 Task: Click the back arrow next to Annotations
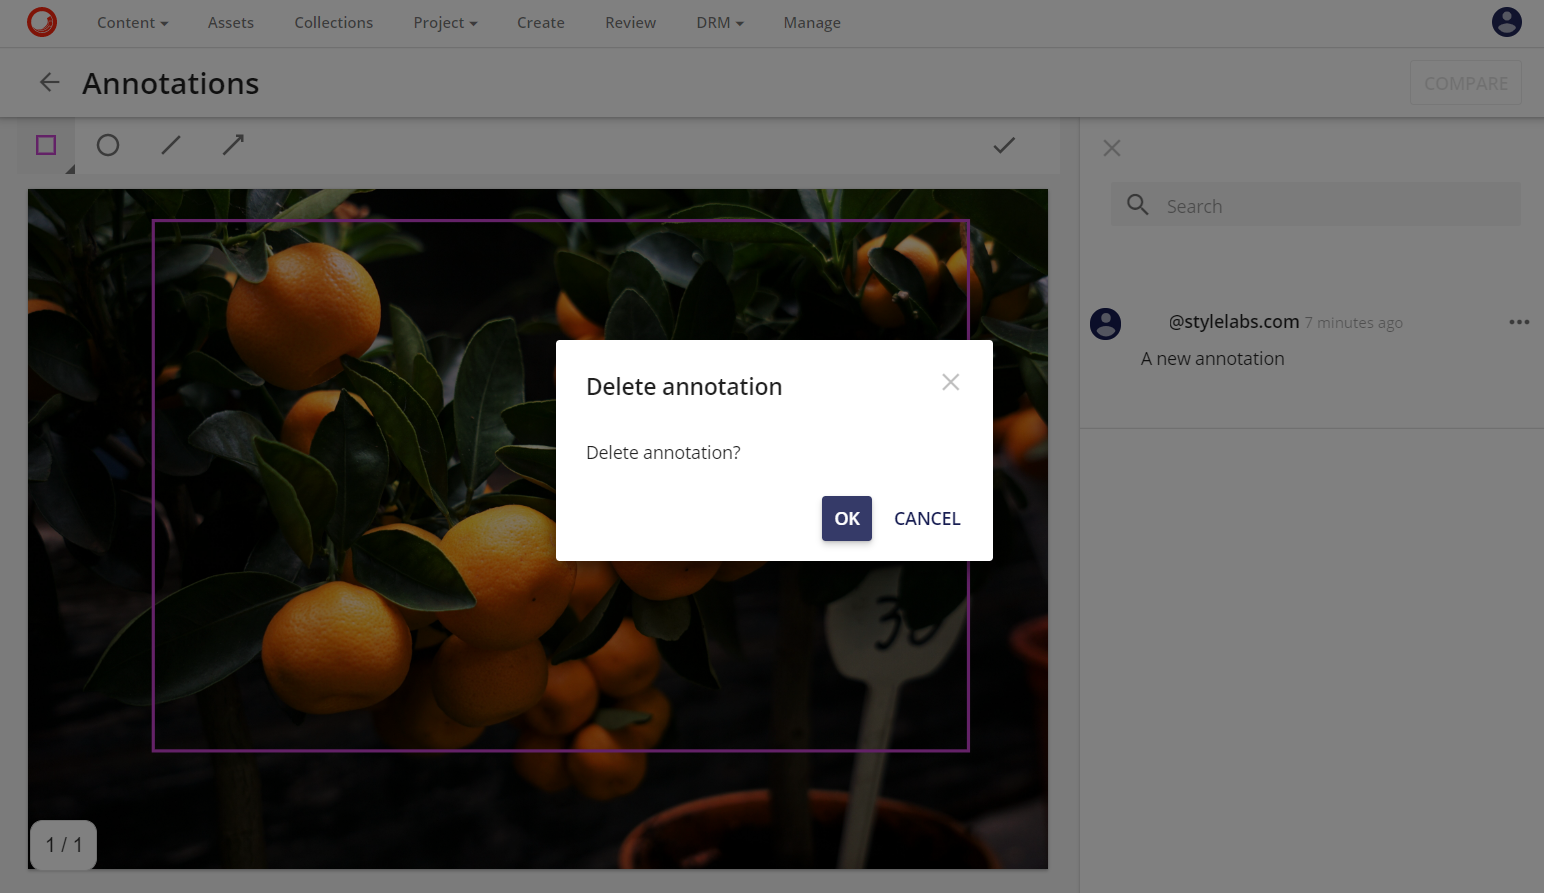pyautogui.click(x=49, y=82)
